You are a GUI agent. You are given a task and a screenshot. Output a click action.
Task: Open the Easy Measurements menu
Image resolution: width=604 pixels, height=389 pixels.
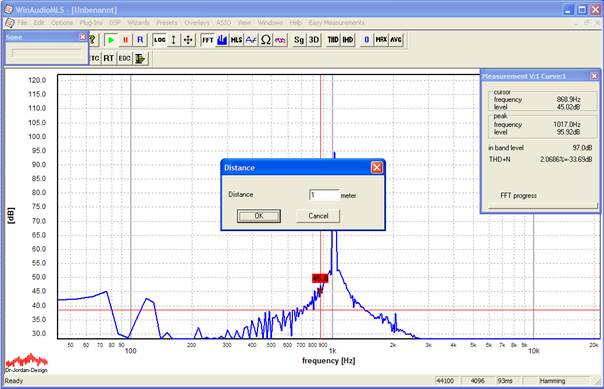coord(336,23)
